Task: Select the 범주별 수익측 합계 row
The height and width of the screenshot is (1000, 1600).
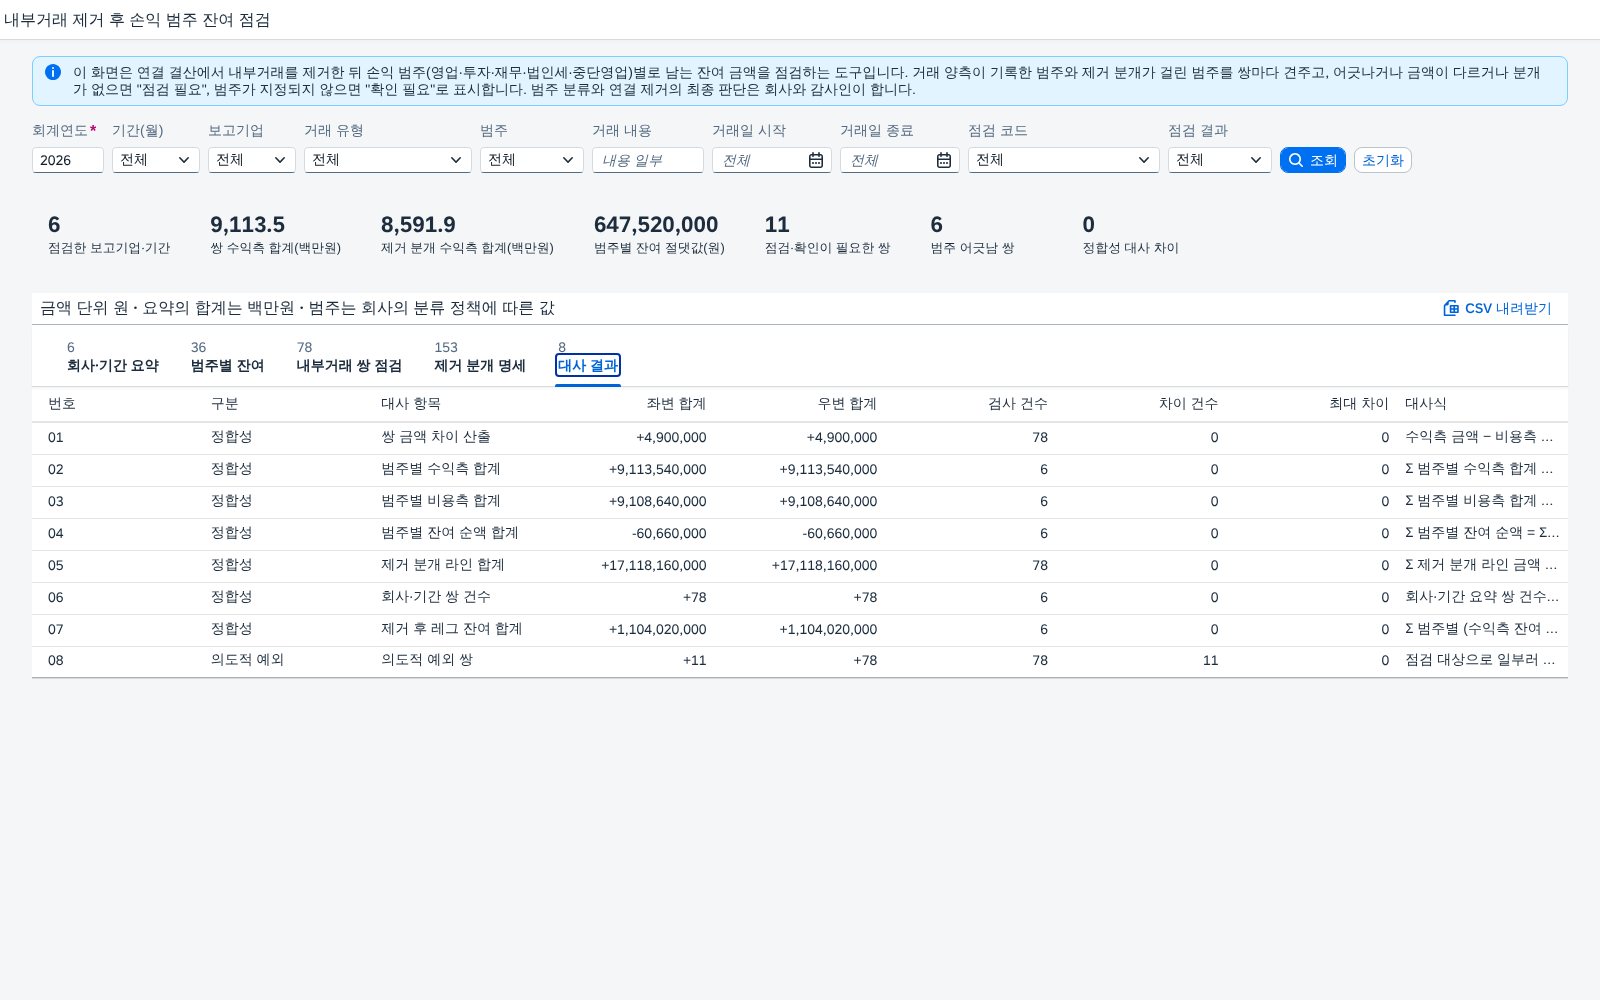Action: tap(800, 469)
